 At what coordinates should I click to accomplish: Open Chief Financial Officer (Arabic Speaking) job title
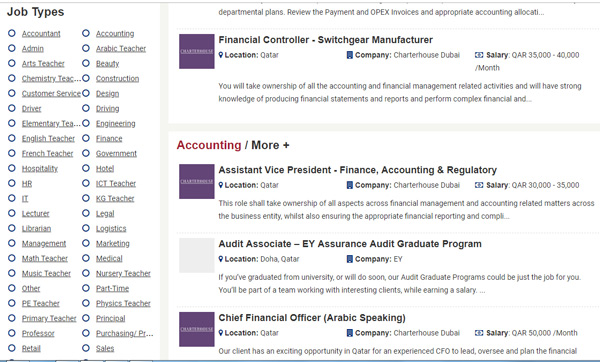click(312, 318)
